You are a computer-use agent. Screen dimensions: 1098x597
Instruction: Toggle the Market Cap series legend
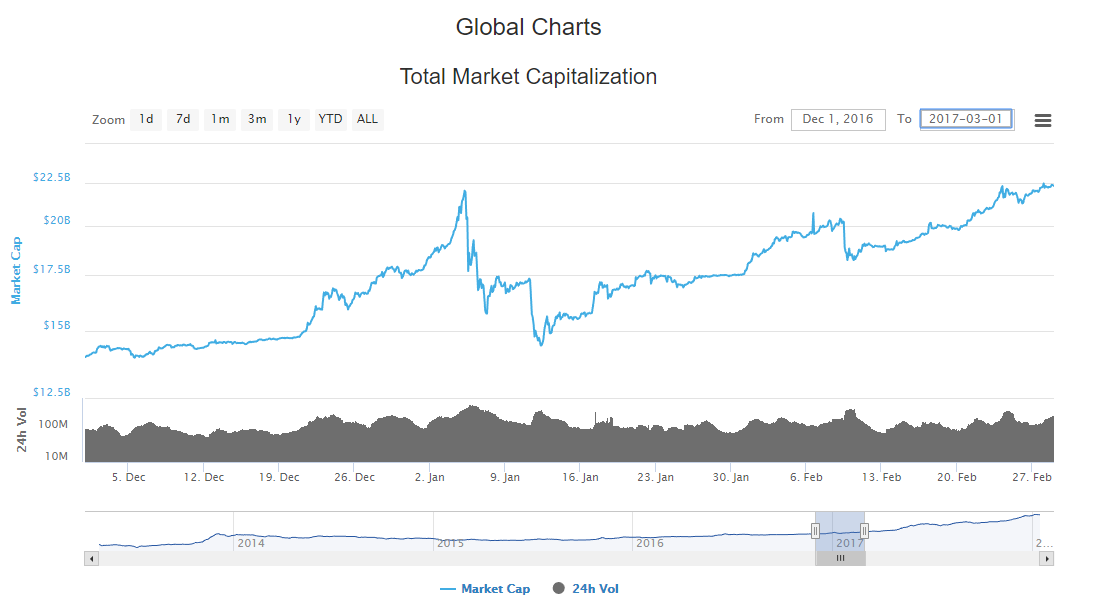click(485, 589)
